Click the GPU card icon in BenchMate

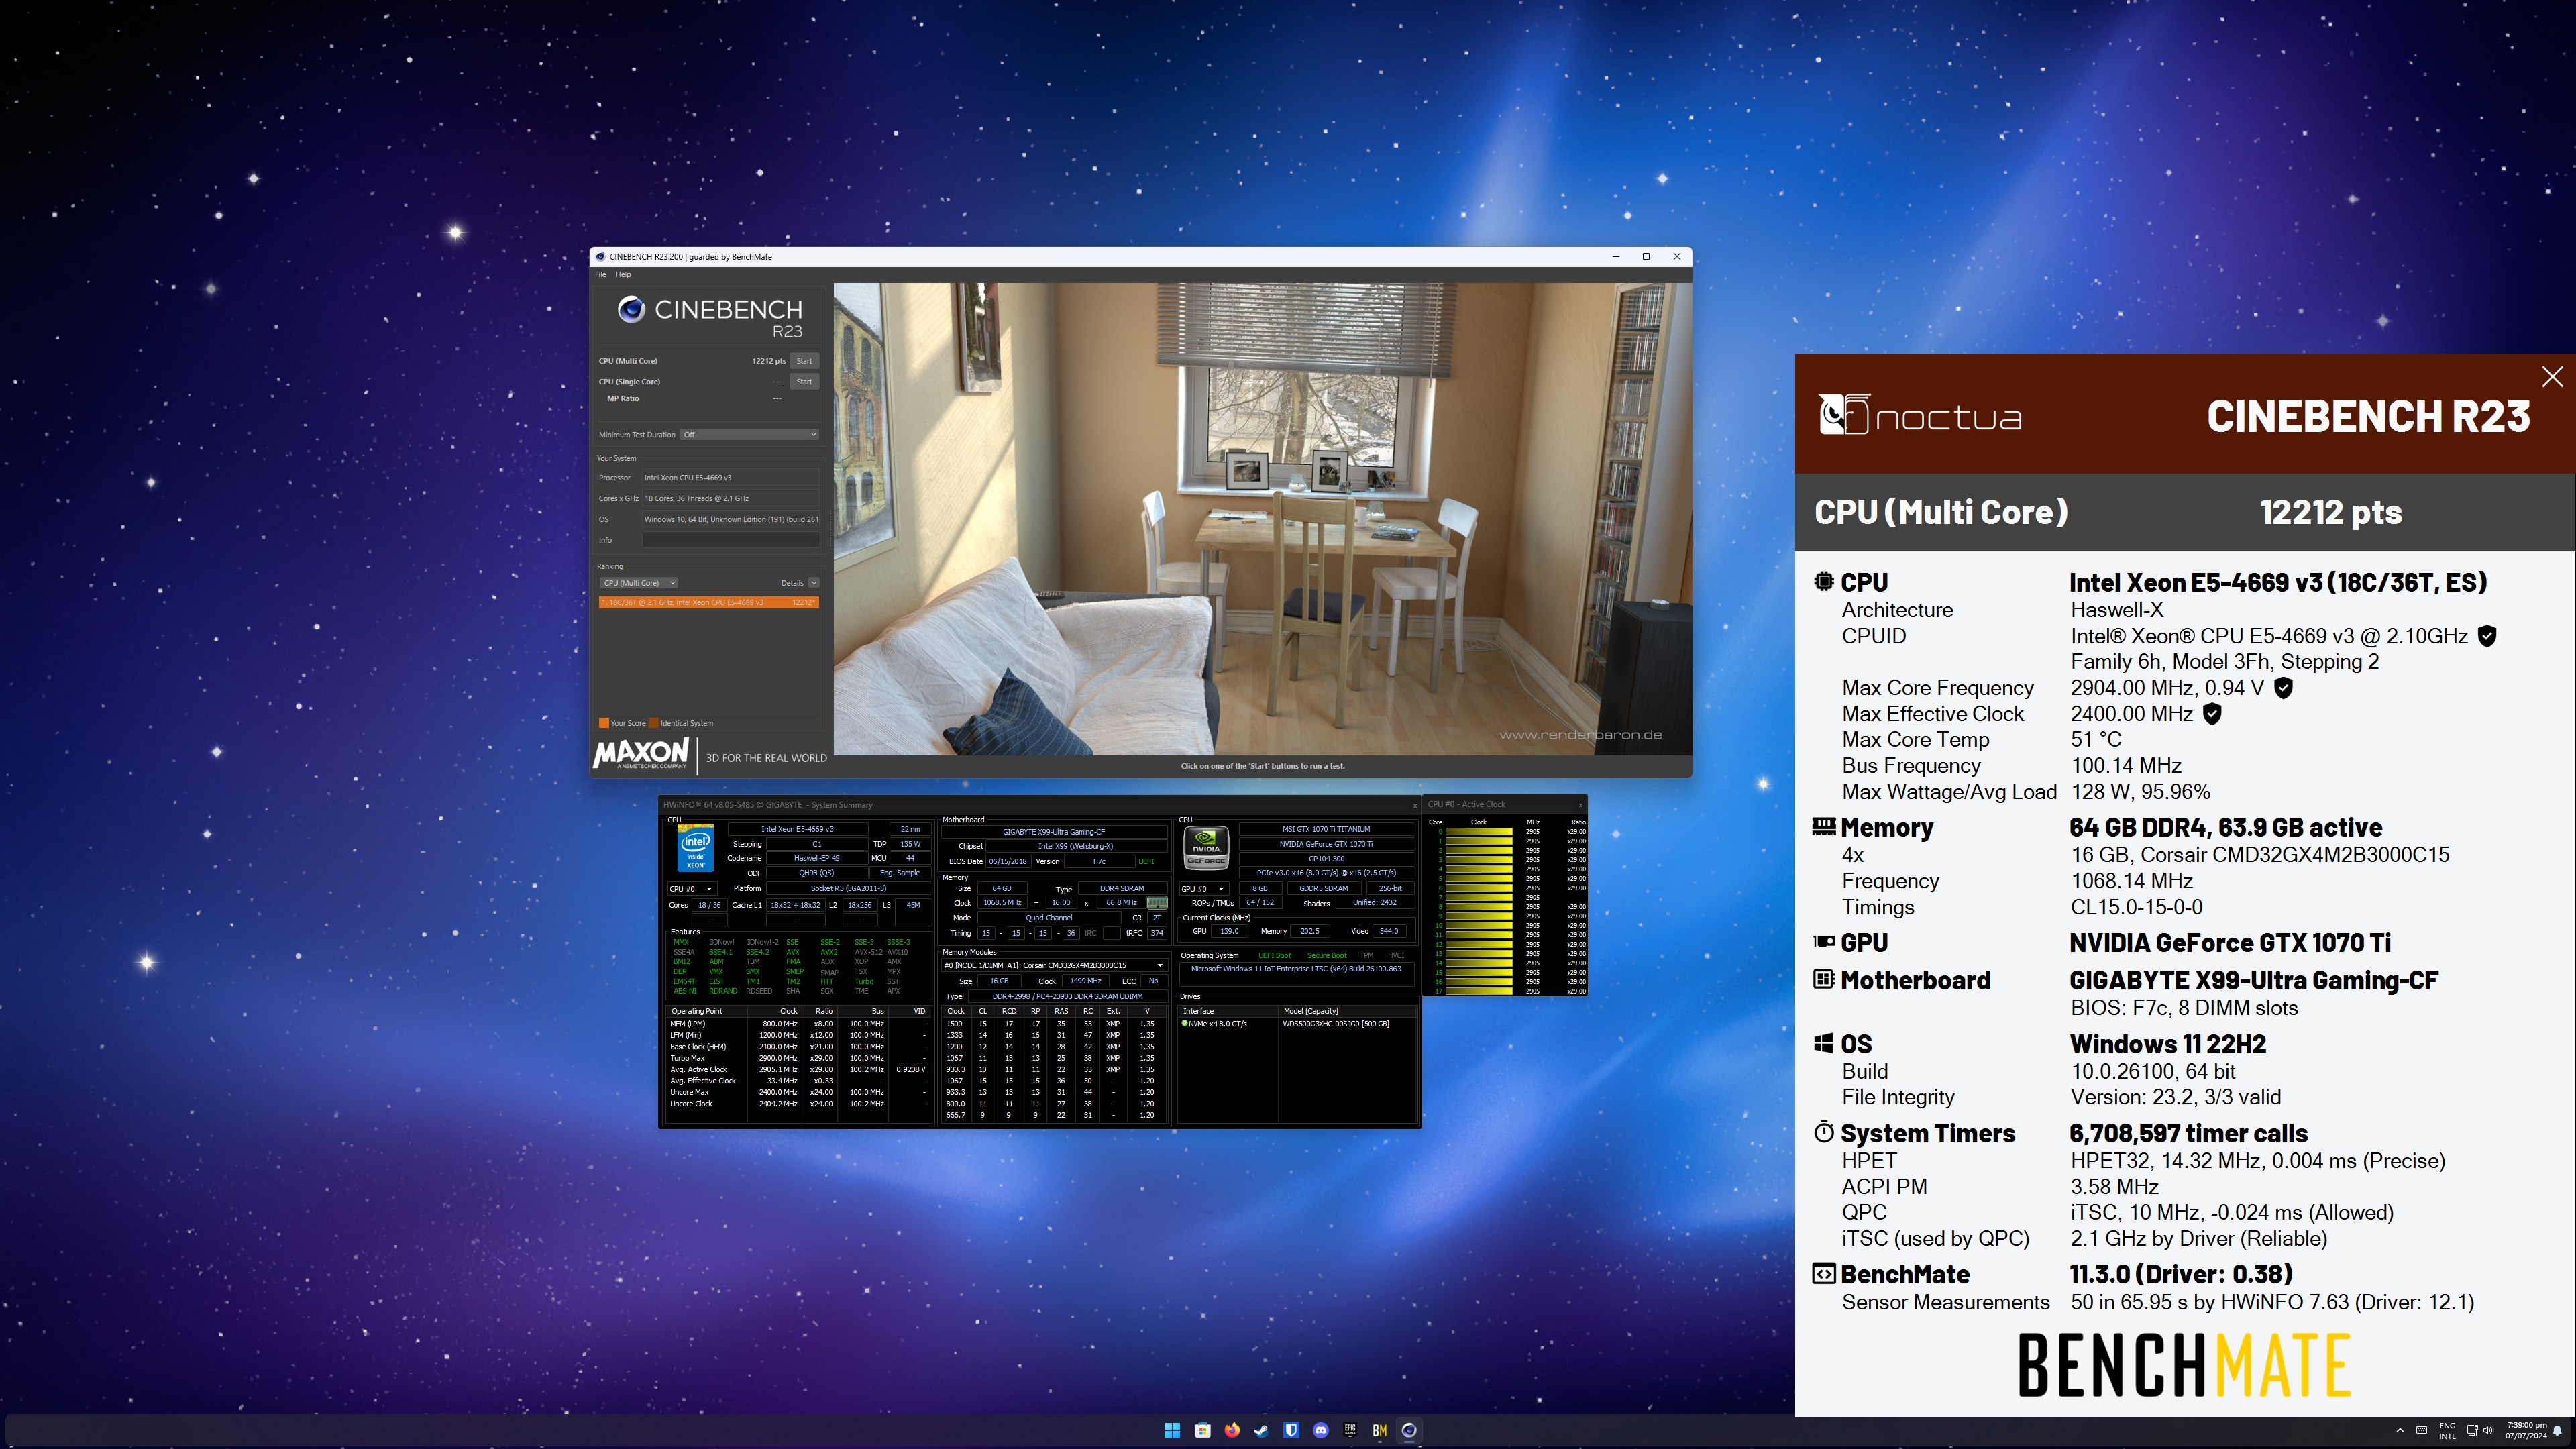coord(1824,941)
